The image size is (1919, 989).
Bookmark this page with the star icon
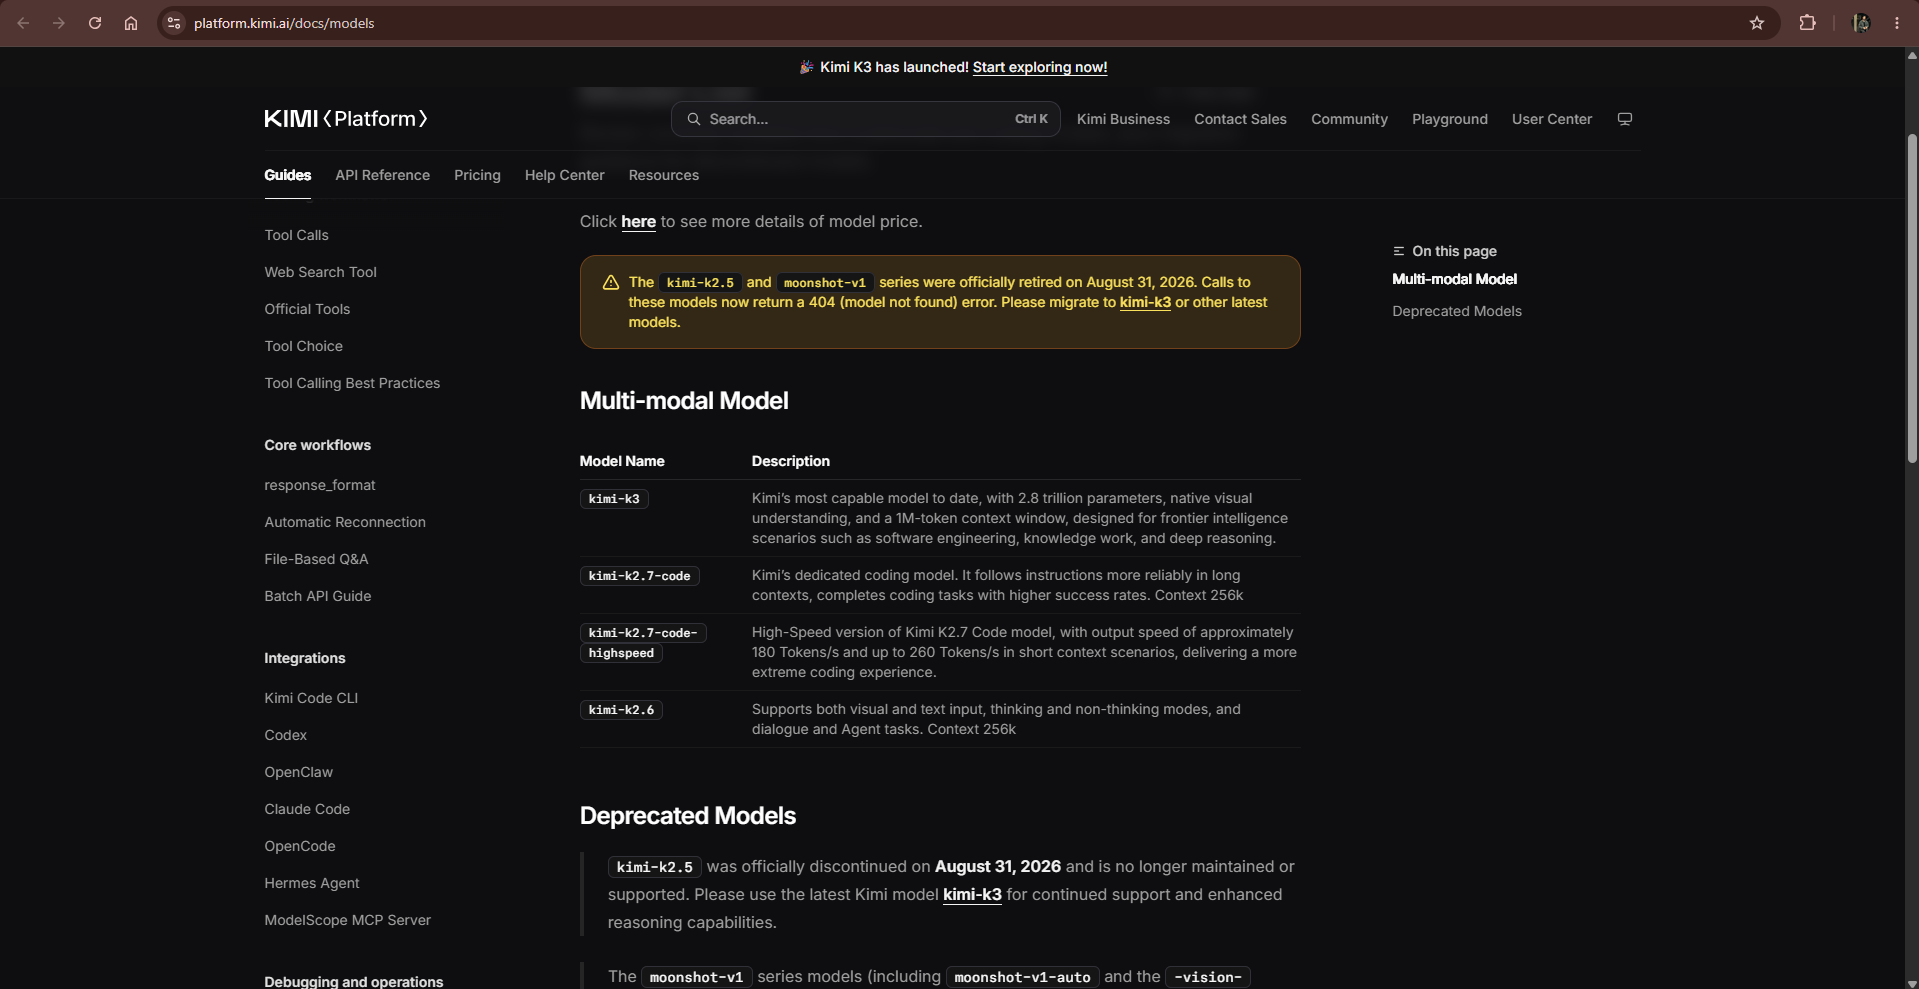point(1757,23)
